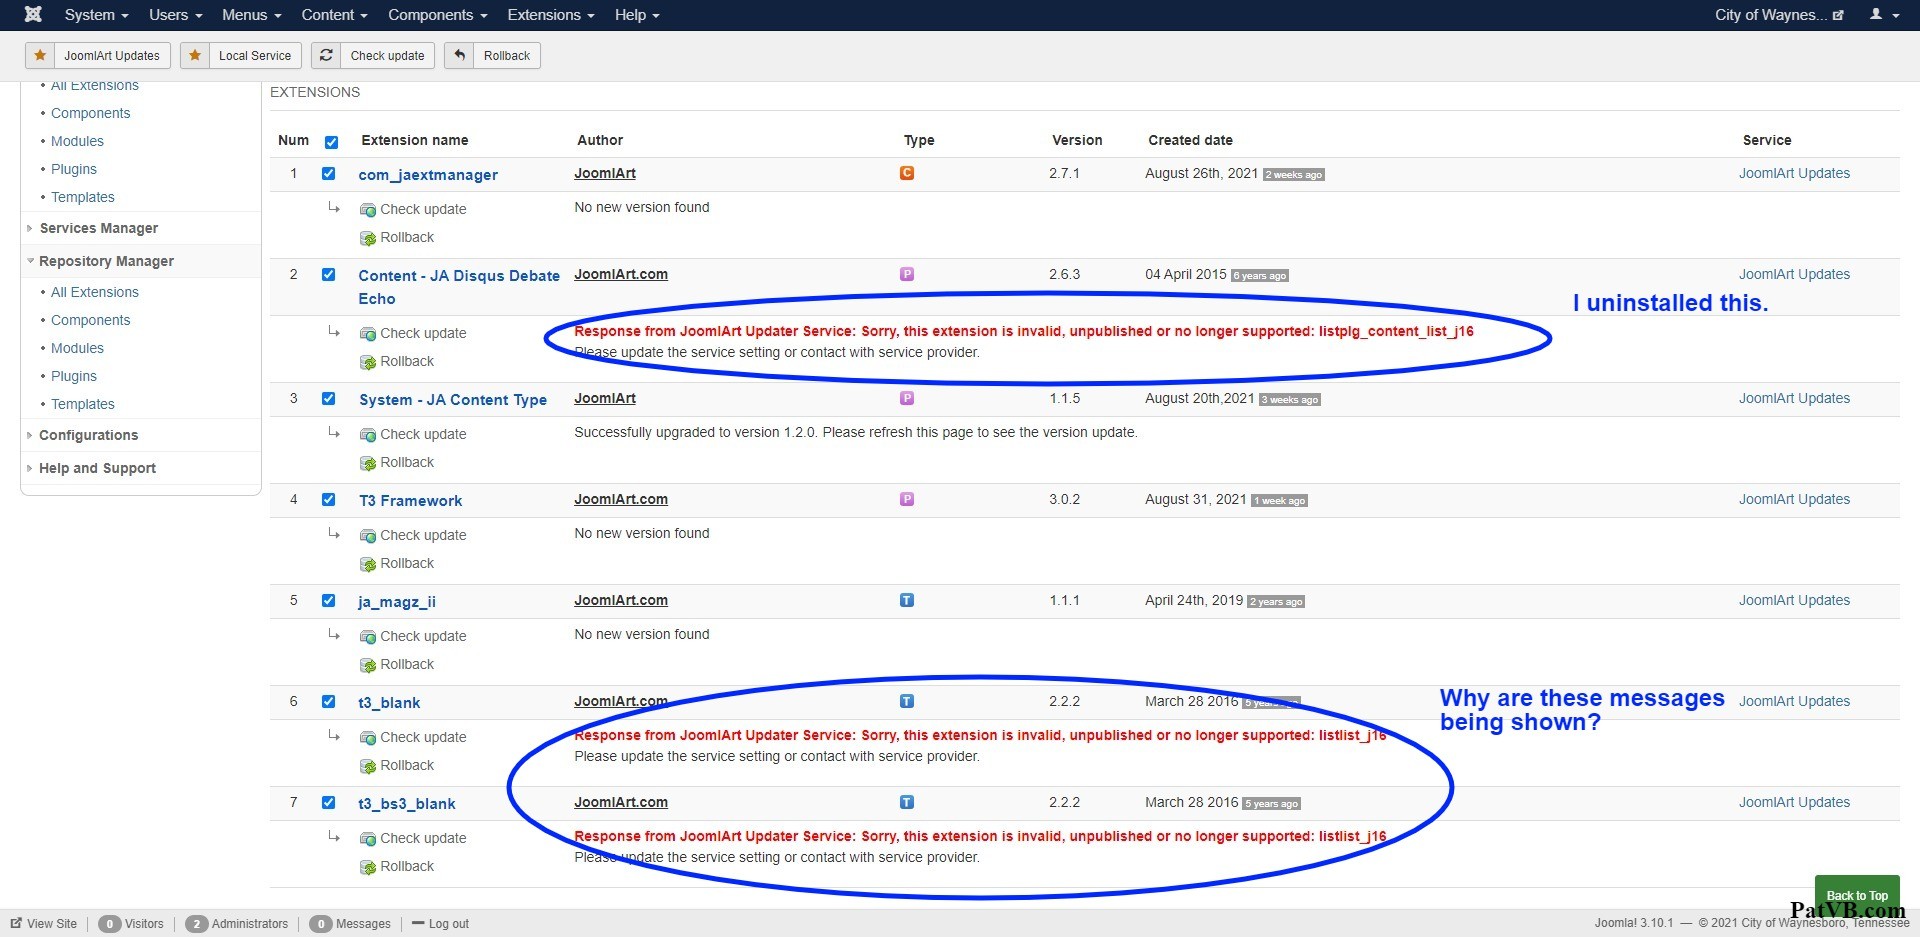The height and width of the screenshot is (937, 1920).
Task: Open the user account dropdown
Action: [x=1884, y=15]
